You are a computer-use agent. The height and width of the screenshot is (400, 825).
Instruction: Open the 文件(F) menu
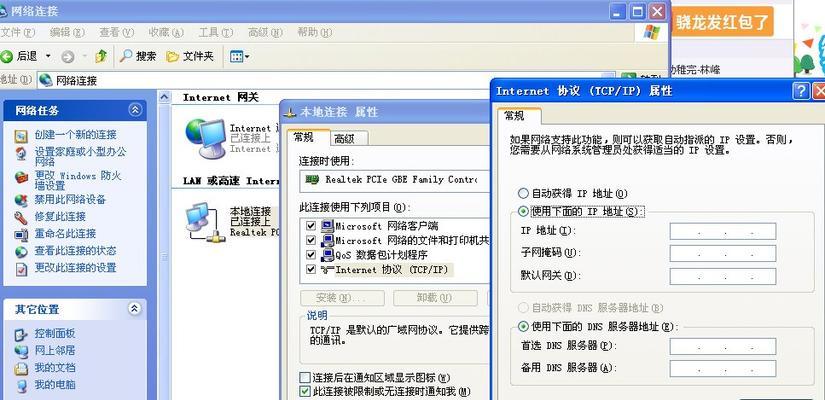tap(17, 32)
